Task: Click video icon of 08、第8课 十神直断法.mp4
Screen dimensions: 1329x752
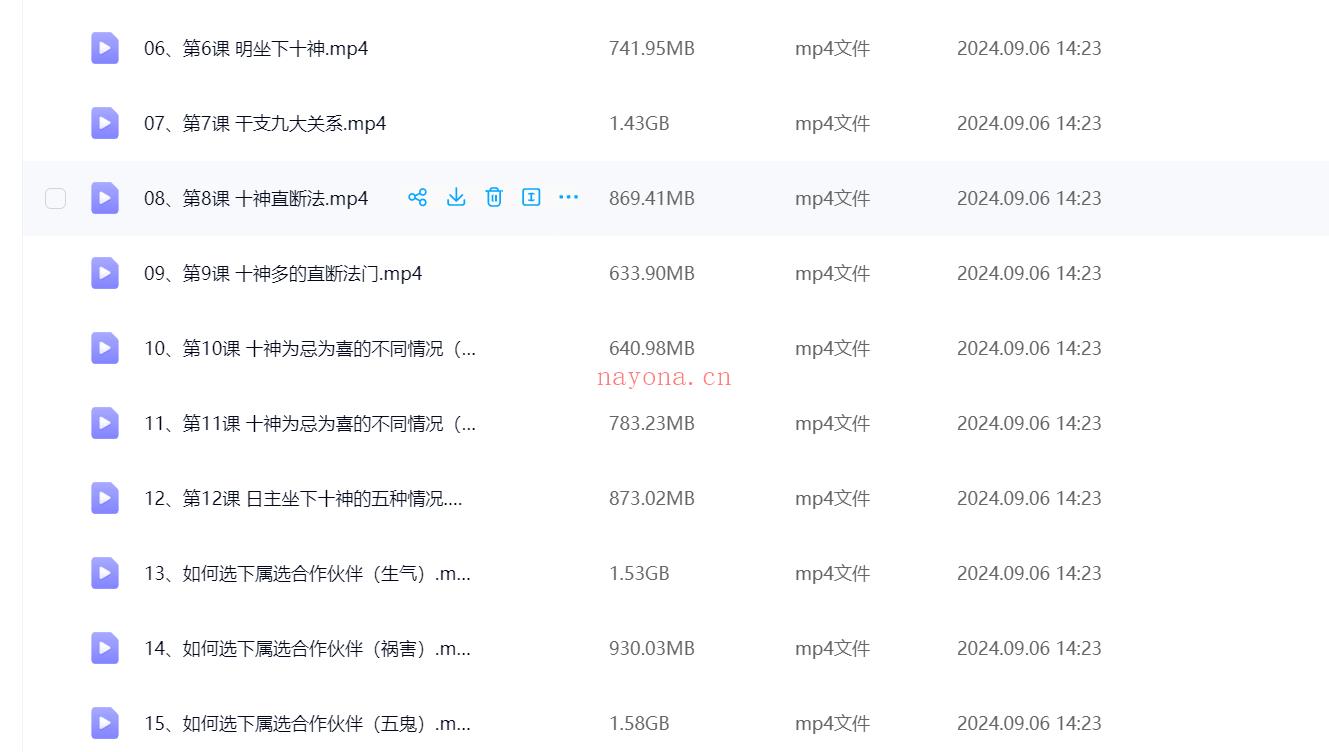Action: [105, 198]
